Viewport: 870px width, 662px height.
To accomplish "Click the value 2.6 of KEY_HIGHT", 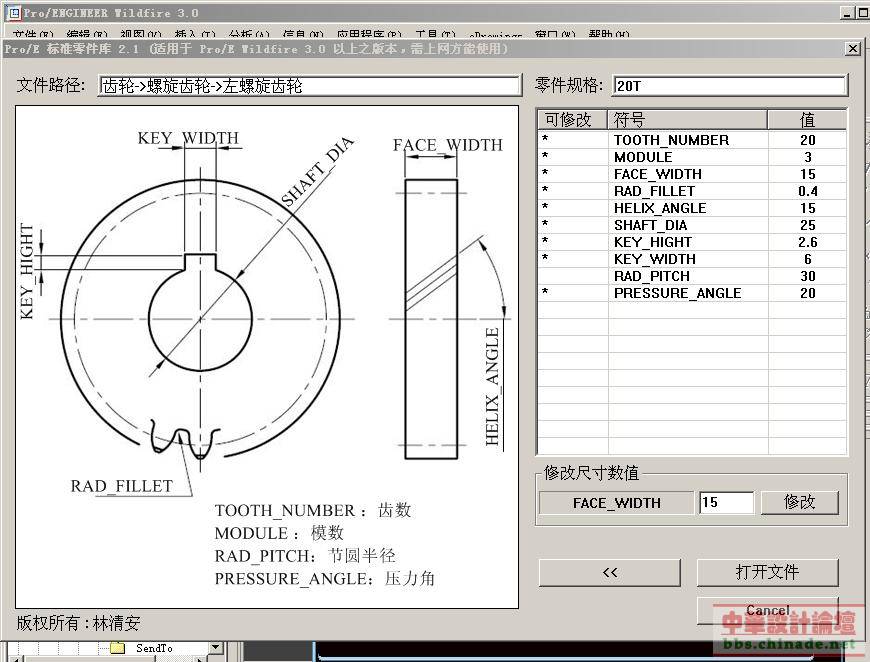I will point(808,242).
